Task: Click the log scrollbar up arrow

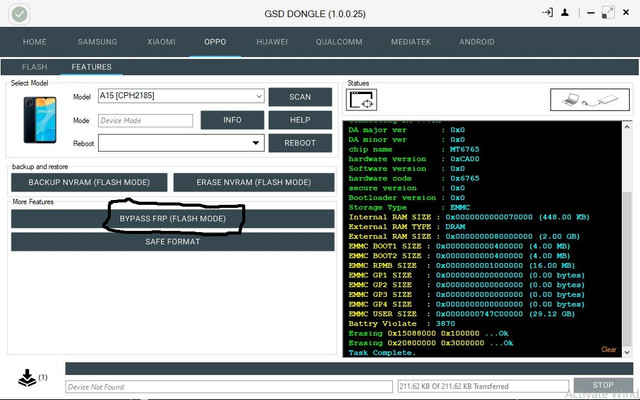Action: point(627,127)
